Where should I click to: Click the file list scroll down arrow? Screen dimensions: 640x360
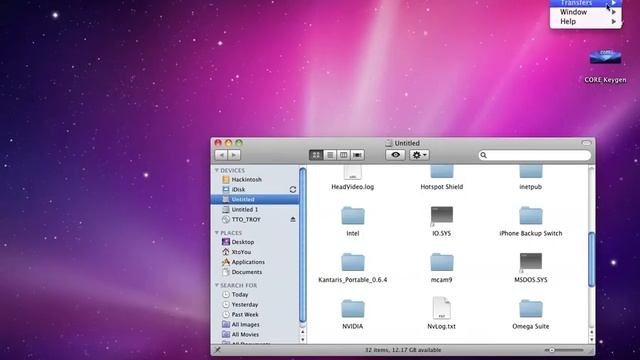click(x=591, y=340)
